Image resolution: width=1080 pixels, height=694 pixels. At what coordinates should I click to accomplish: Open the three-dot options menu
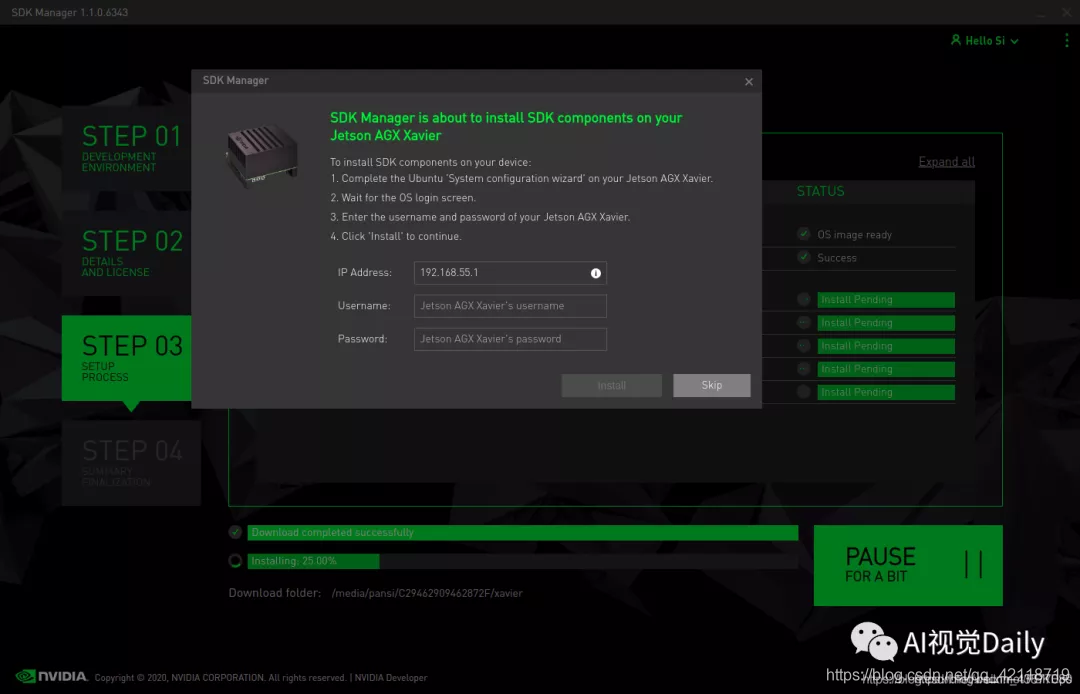click(1066, 41)
